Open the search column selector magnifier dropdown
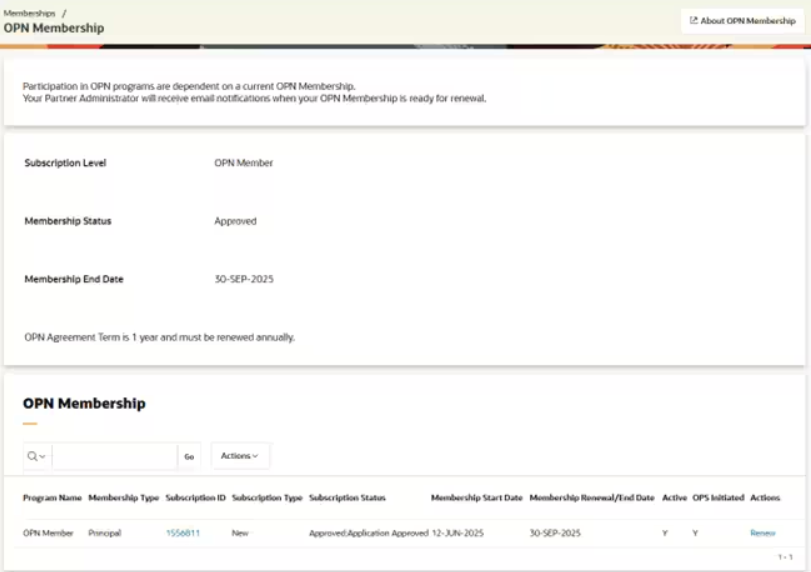Screen dimensions: 811x572 (x=36, y=456)
